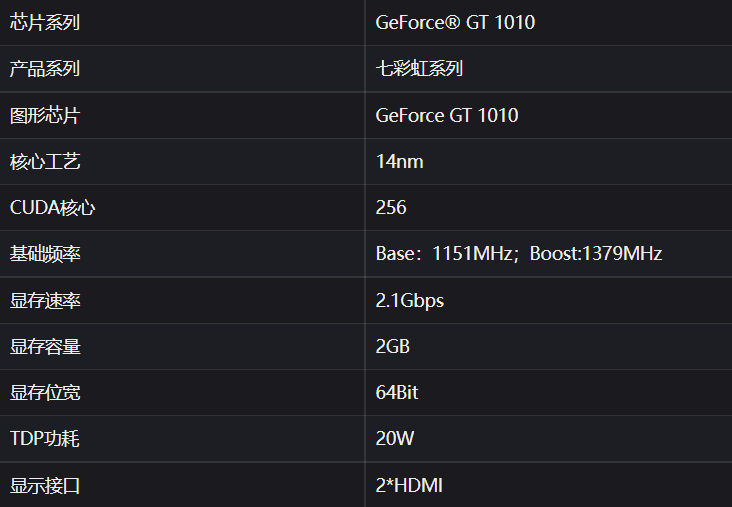
Task: Select the 2.1Gbps memory speed value
Action: tap(410, 300)
